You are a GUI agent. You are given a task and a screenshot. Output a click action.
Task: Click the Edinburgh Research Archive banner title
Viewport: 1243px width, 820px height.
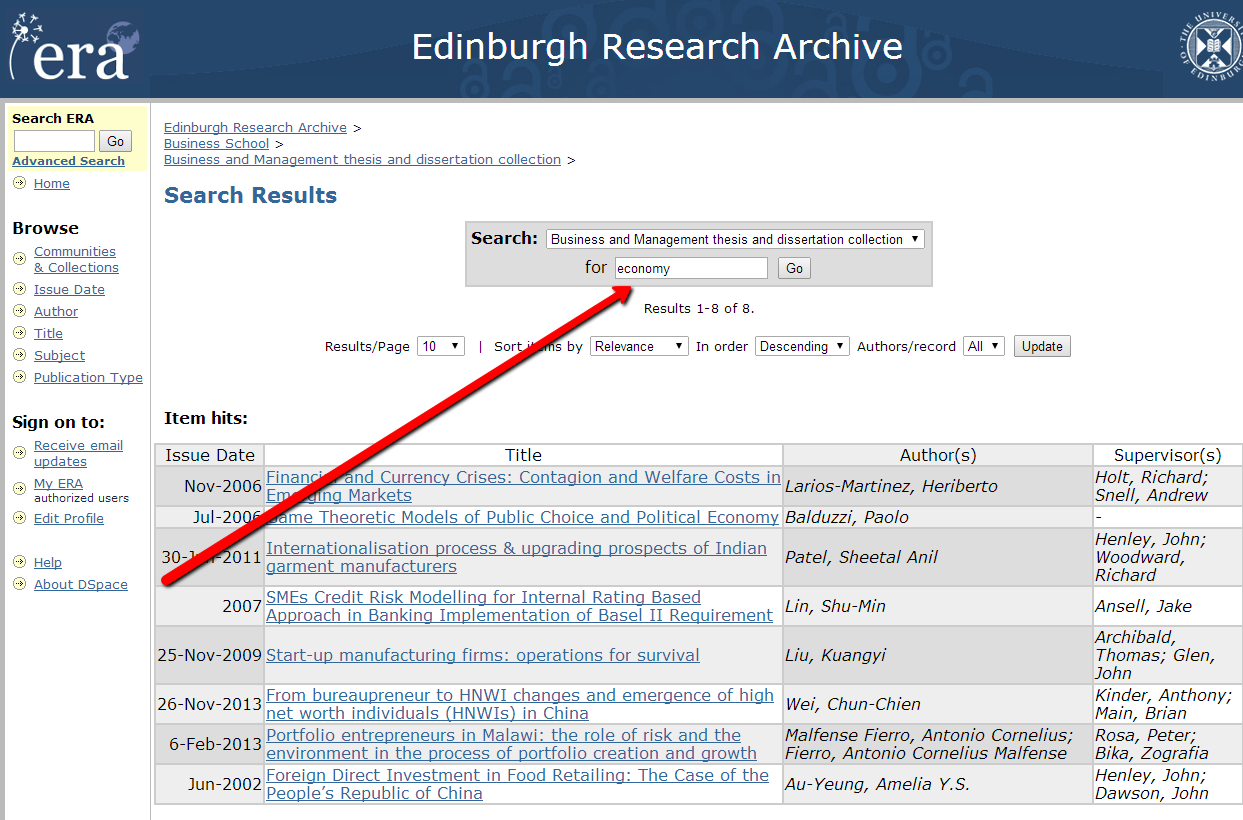click(x=657, y=47)
